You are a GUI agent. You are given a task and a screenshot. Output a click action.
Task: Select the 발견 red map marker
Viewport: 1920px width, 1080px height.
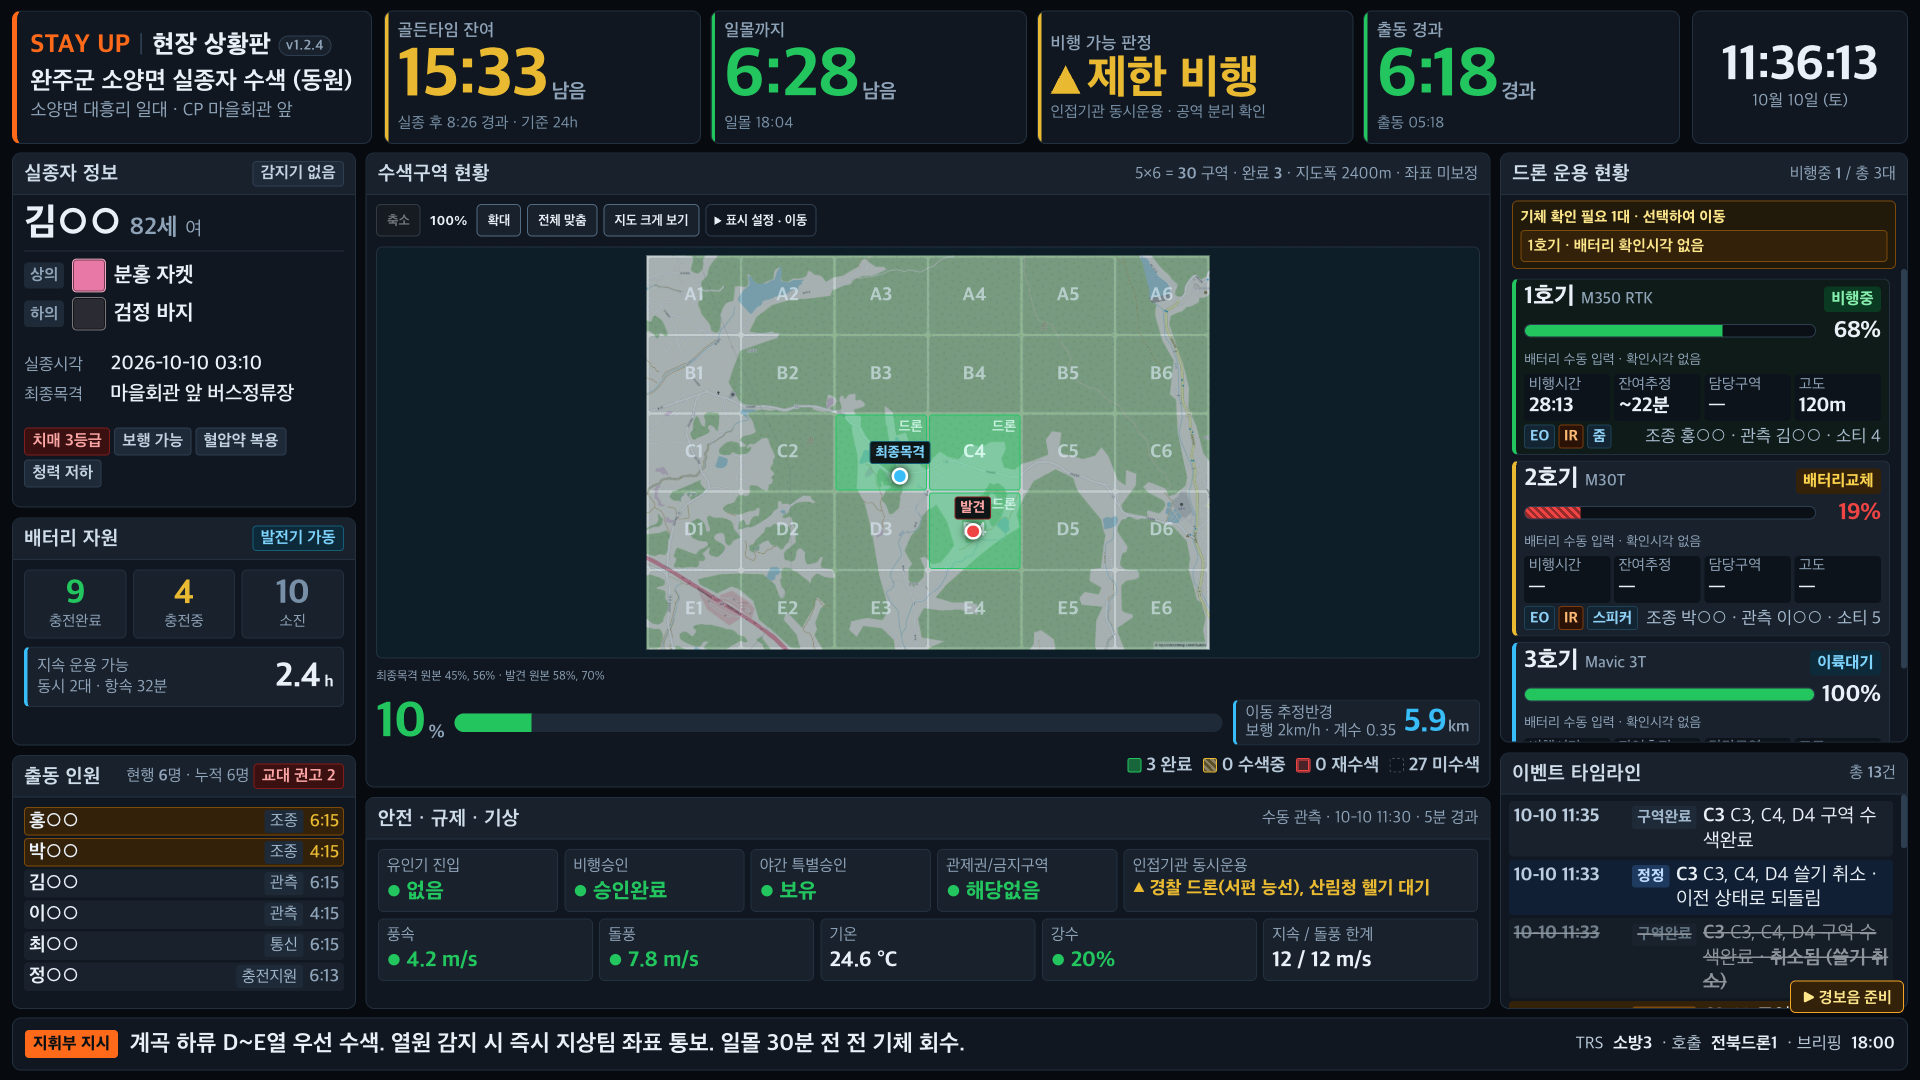click(973, 531)
